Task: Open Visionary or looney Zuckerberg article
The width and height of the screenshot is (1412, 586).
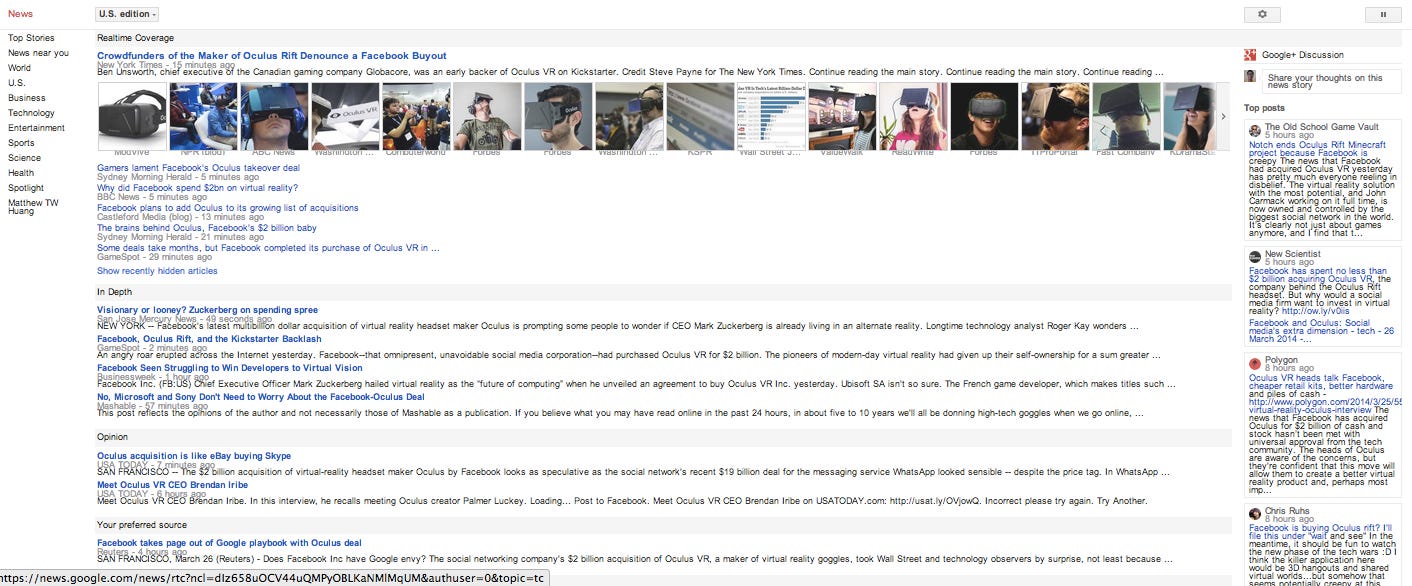Action: [207, 310]
